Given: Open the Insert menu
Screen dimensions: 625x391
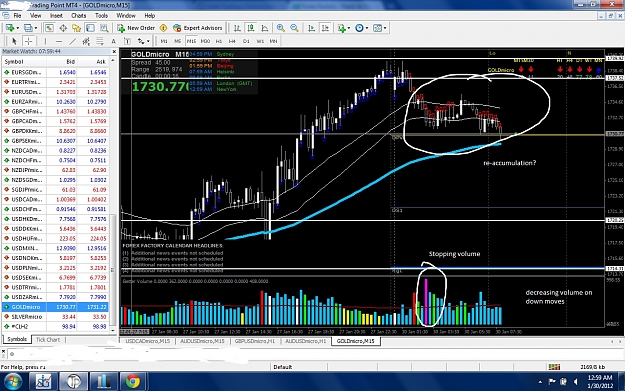Looking at the screenshot, I should click(x=56, y=16).
